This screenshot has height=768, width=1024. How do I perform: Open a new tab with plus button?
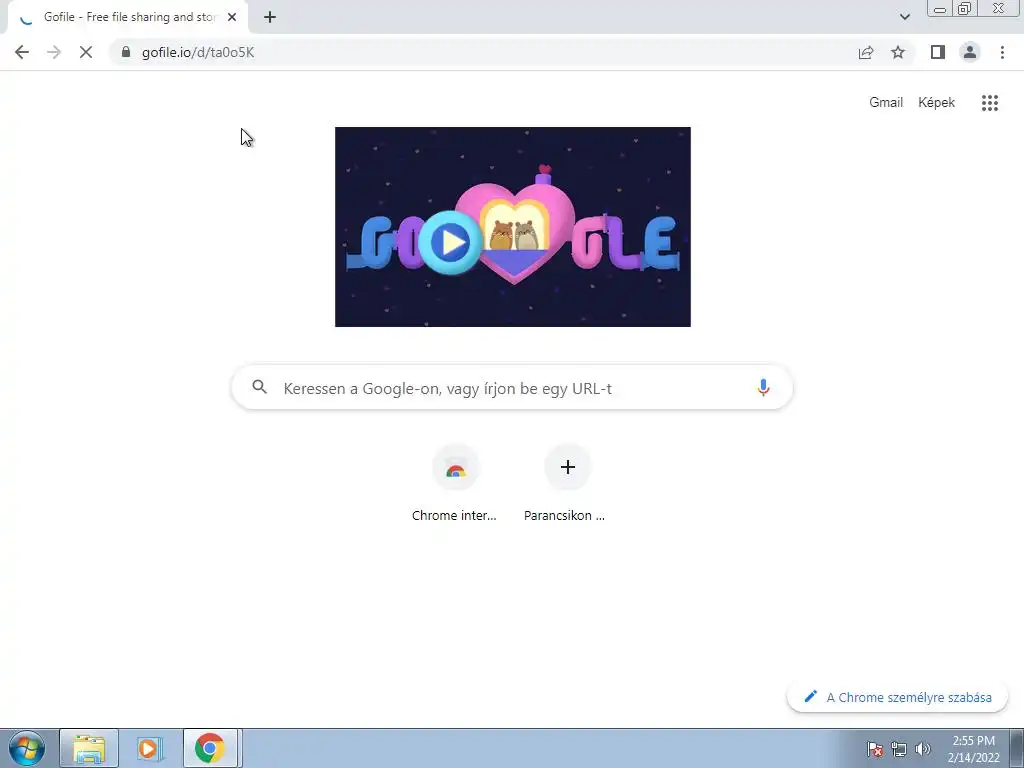point(270,17)
